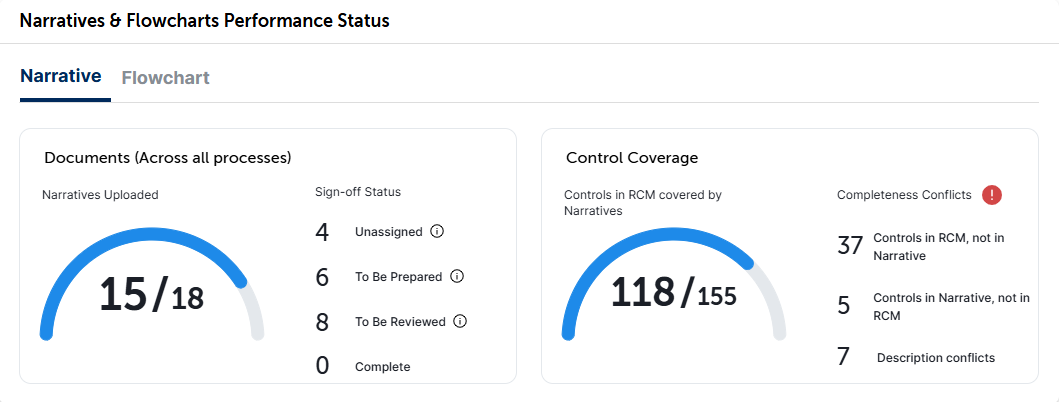Viewport: 1059px width, 402px height.
Task: Click the red Completeness Conflicts alert icon
Action: [x=991, y=195]
